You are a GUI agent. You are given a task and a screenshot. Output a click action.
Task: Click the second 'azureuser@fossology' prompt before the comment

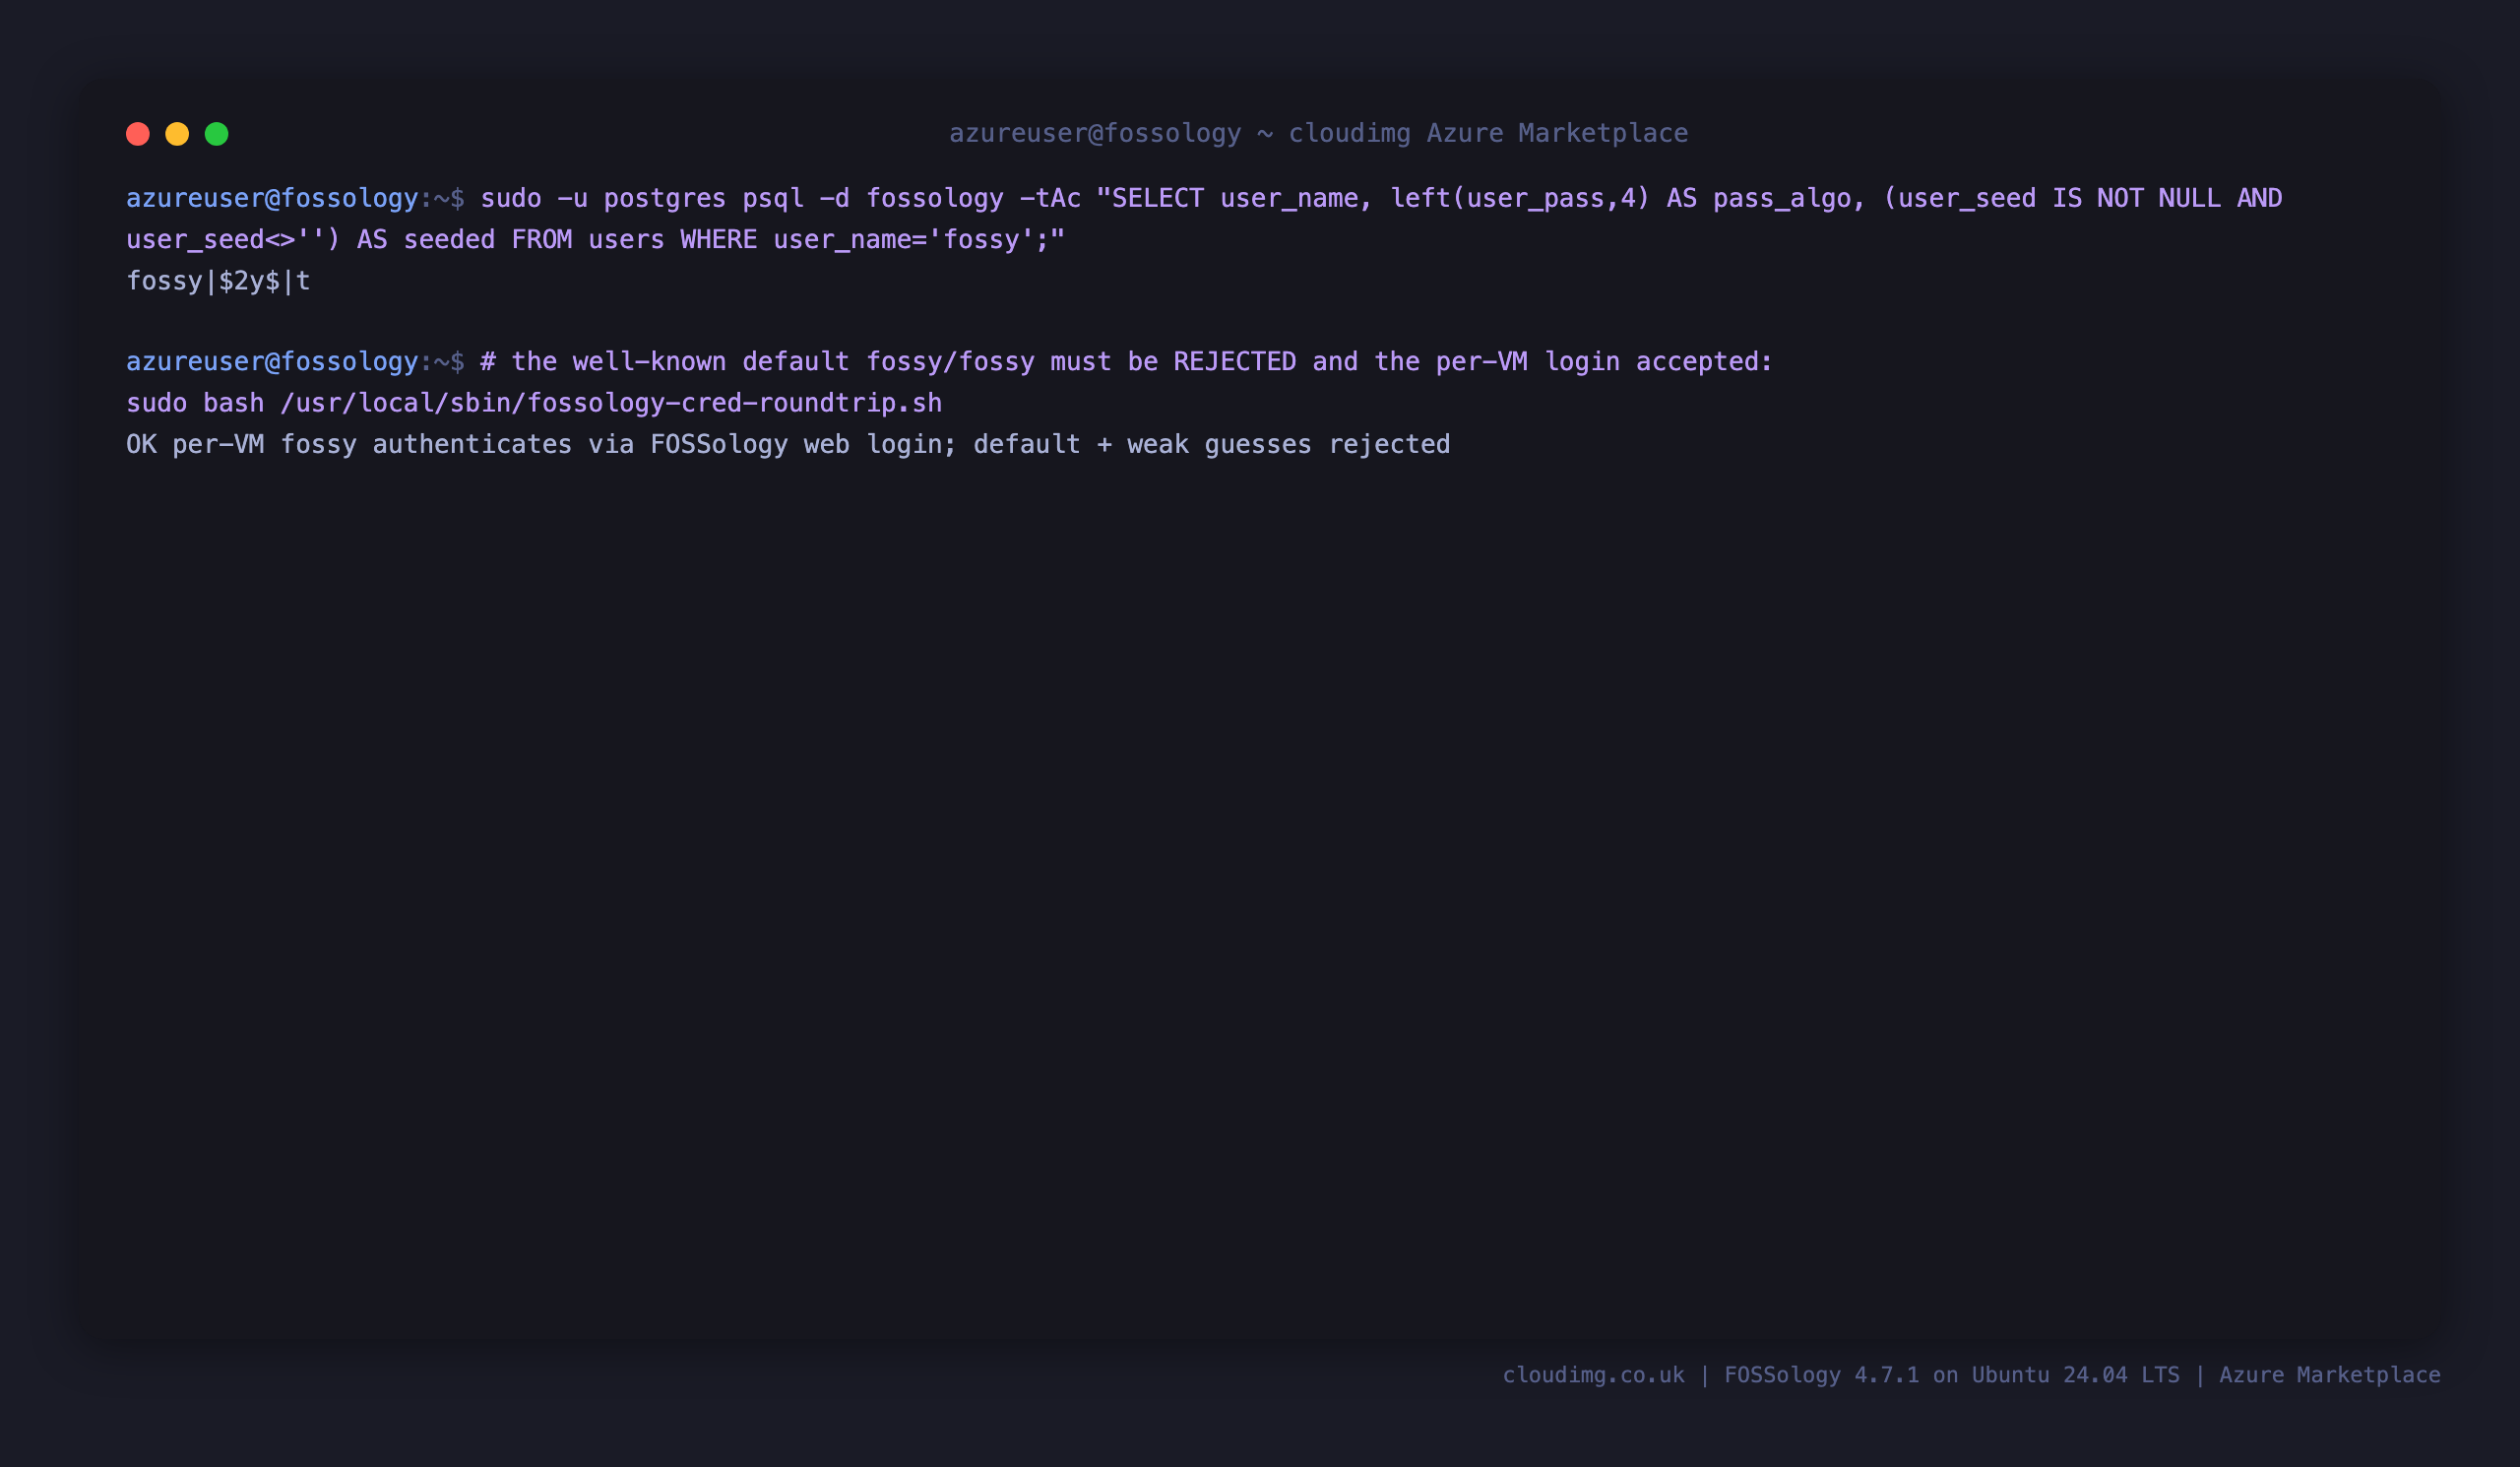point(272,362)
